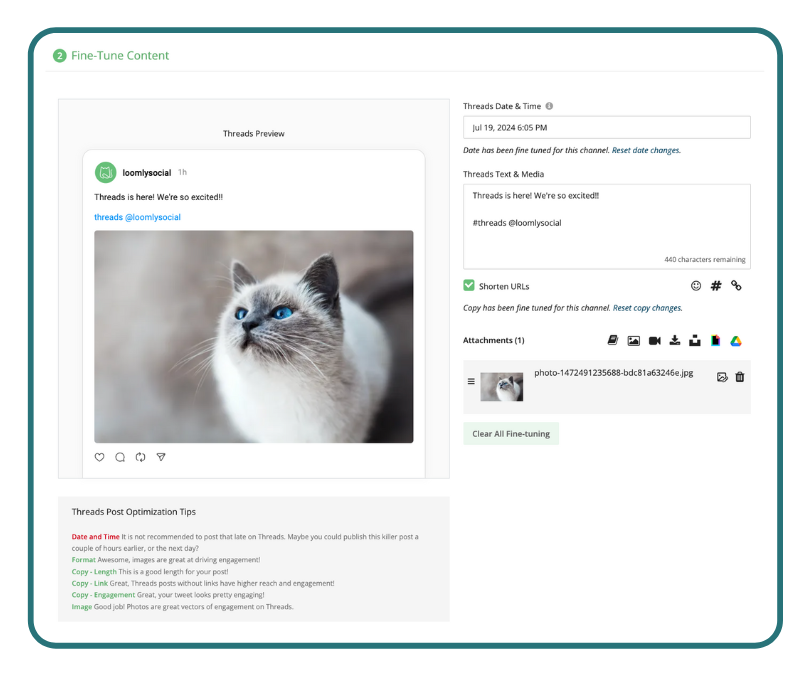This screenshot has height=675, width=810.
Task: Click the insert link chain icon
Action: point(736,286)
